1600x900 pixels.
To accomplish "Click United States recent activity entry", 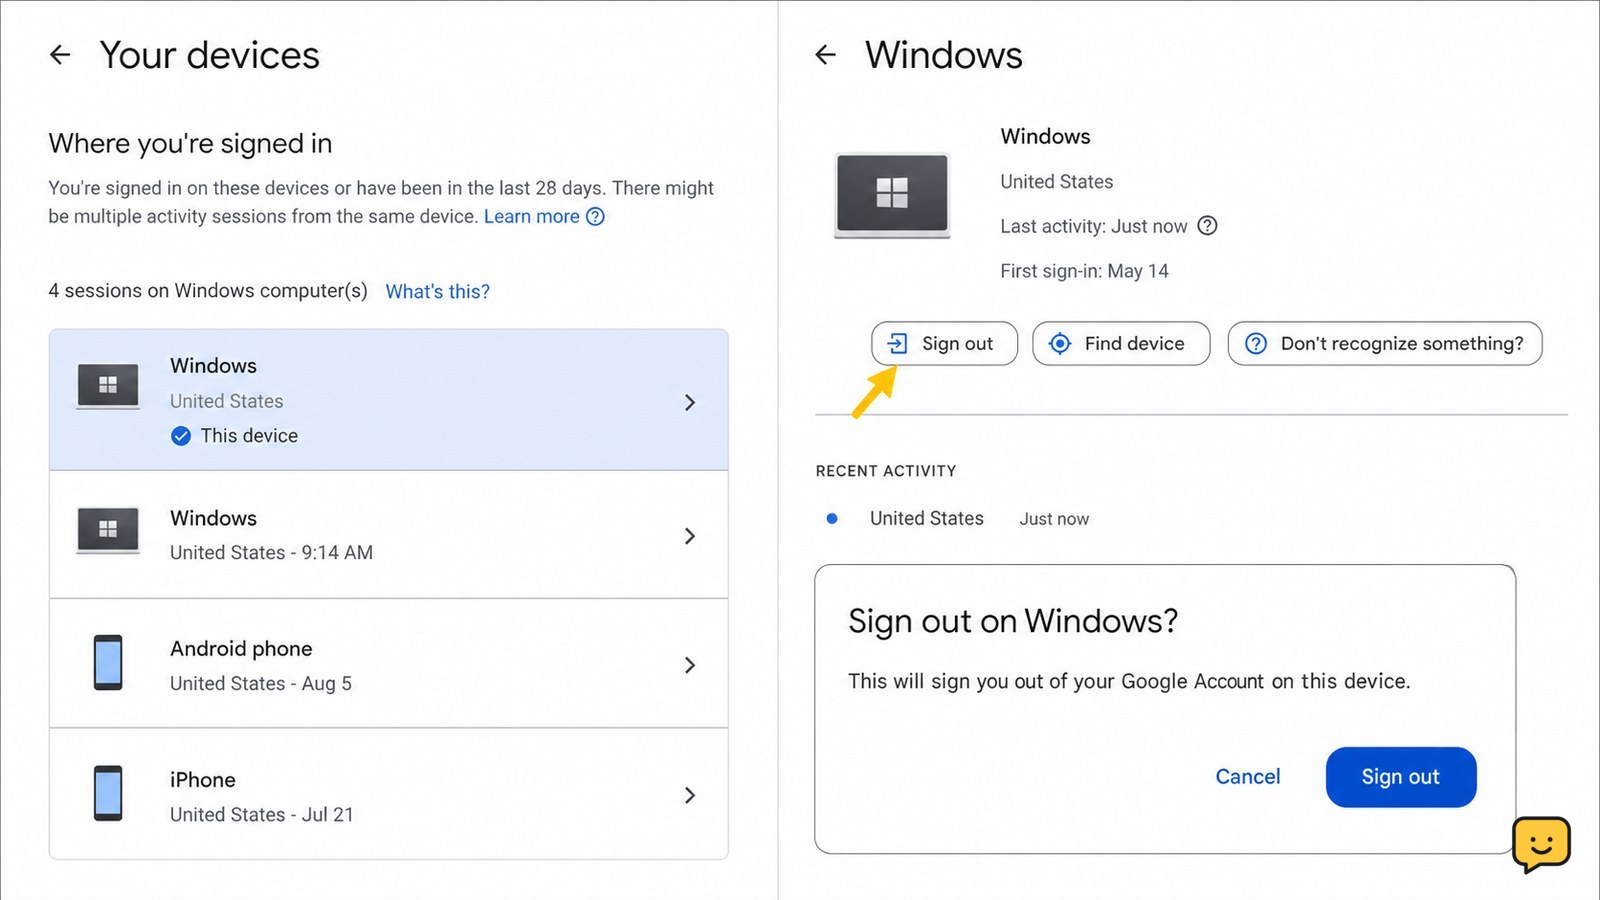I will [927, 518].
